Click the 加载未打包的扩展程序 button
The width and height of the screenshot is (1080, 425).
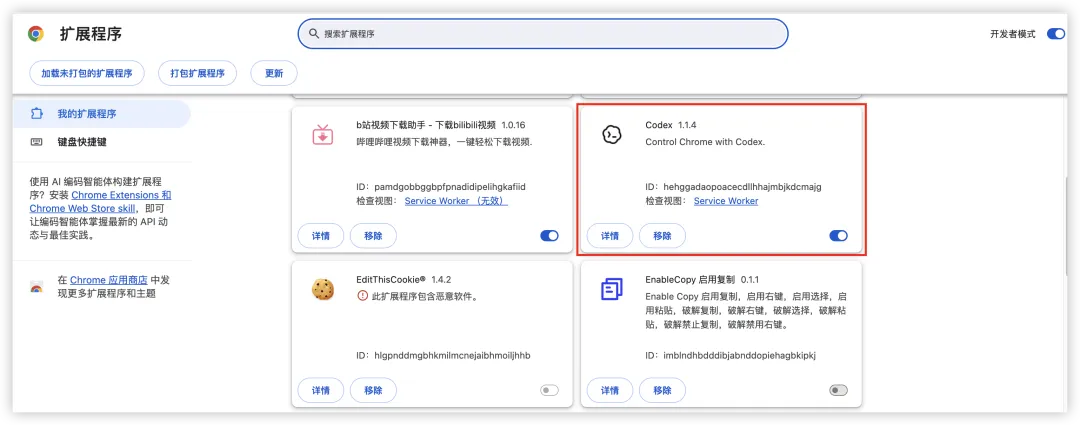pyautogui.click(x=87, y=73)
